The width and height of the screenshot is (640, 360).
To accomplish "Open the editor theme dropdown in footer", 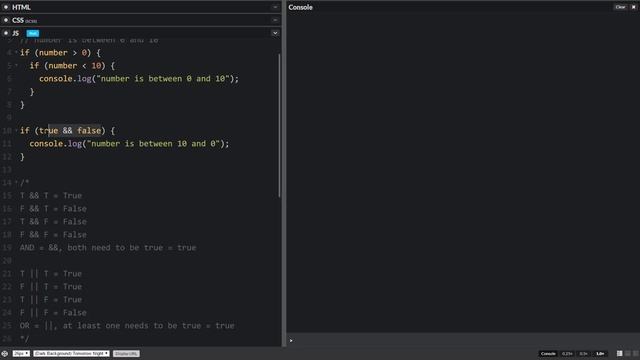I will tap(71, 353).
